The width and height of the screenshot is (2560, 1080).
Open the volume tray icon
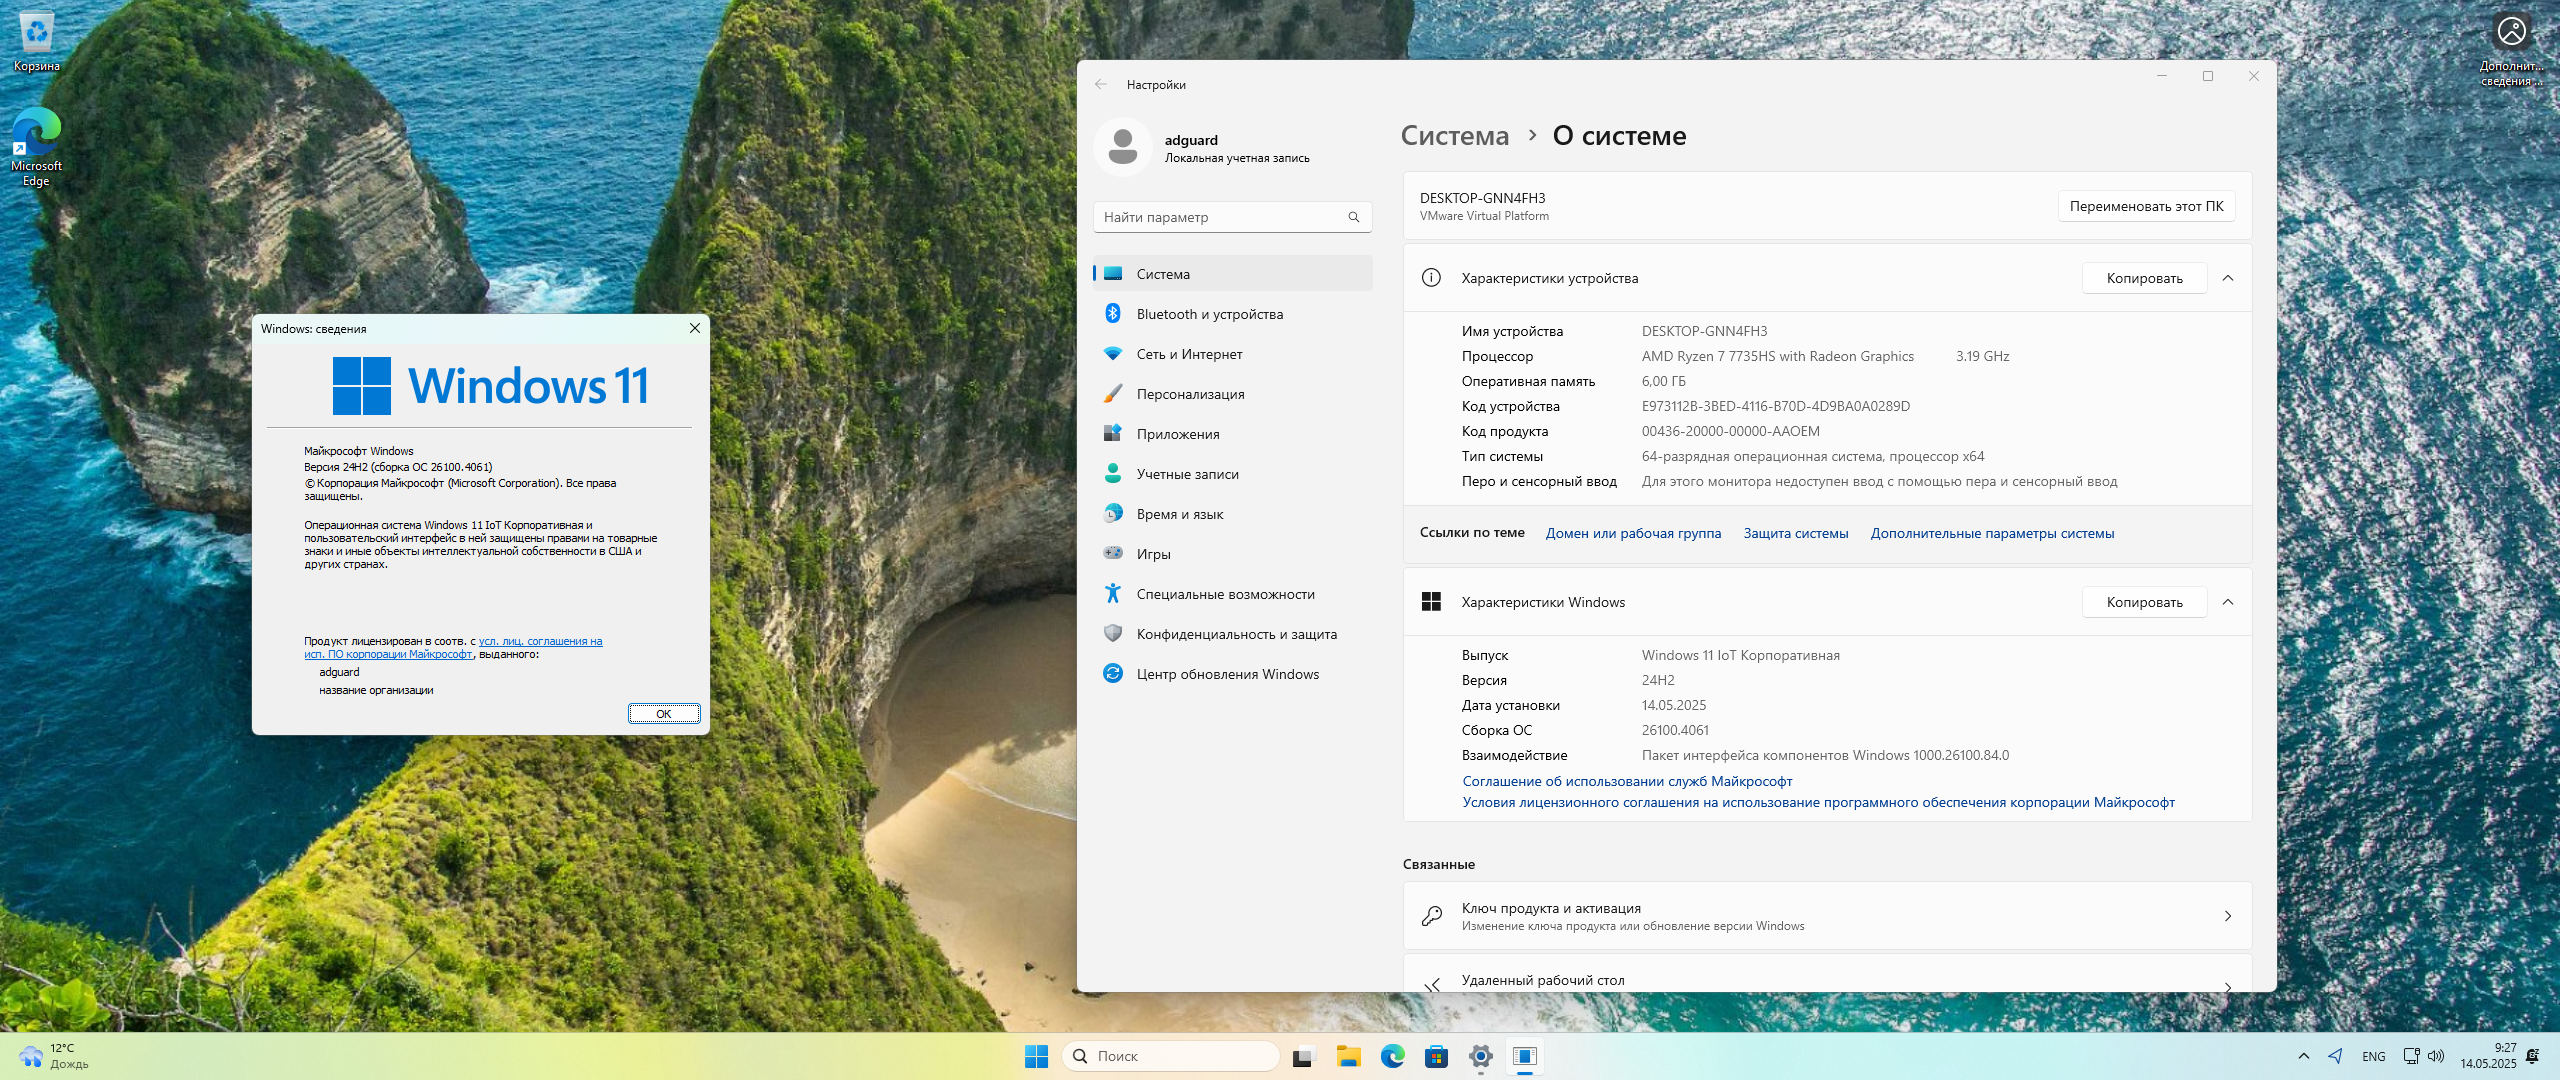[2436, 1056]
